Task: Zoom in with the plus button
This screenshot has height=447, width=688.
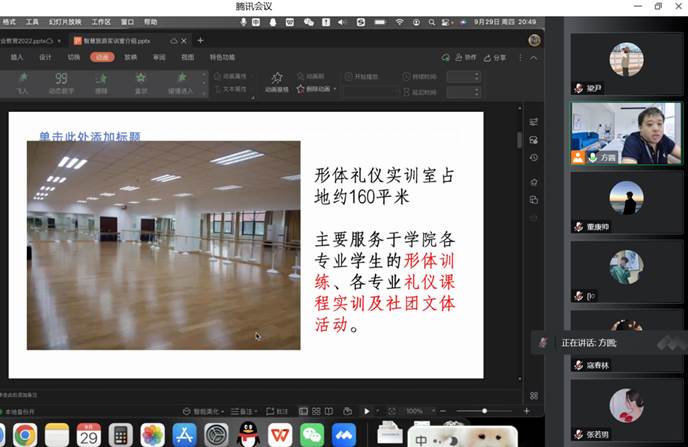Action: (527, 411)
